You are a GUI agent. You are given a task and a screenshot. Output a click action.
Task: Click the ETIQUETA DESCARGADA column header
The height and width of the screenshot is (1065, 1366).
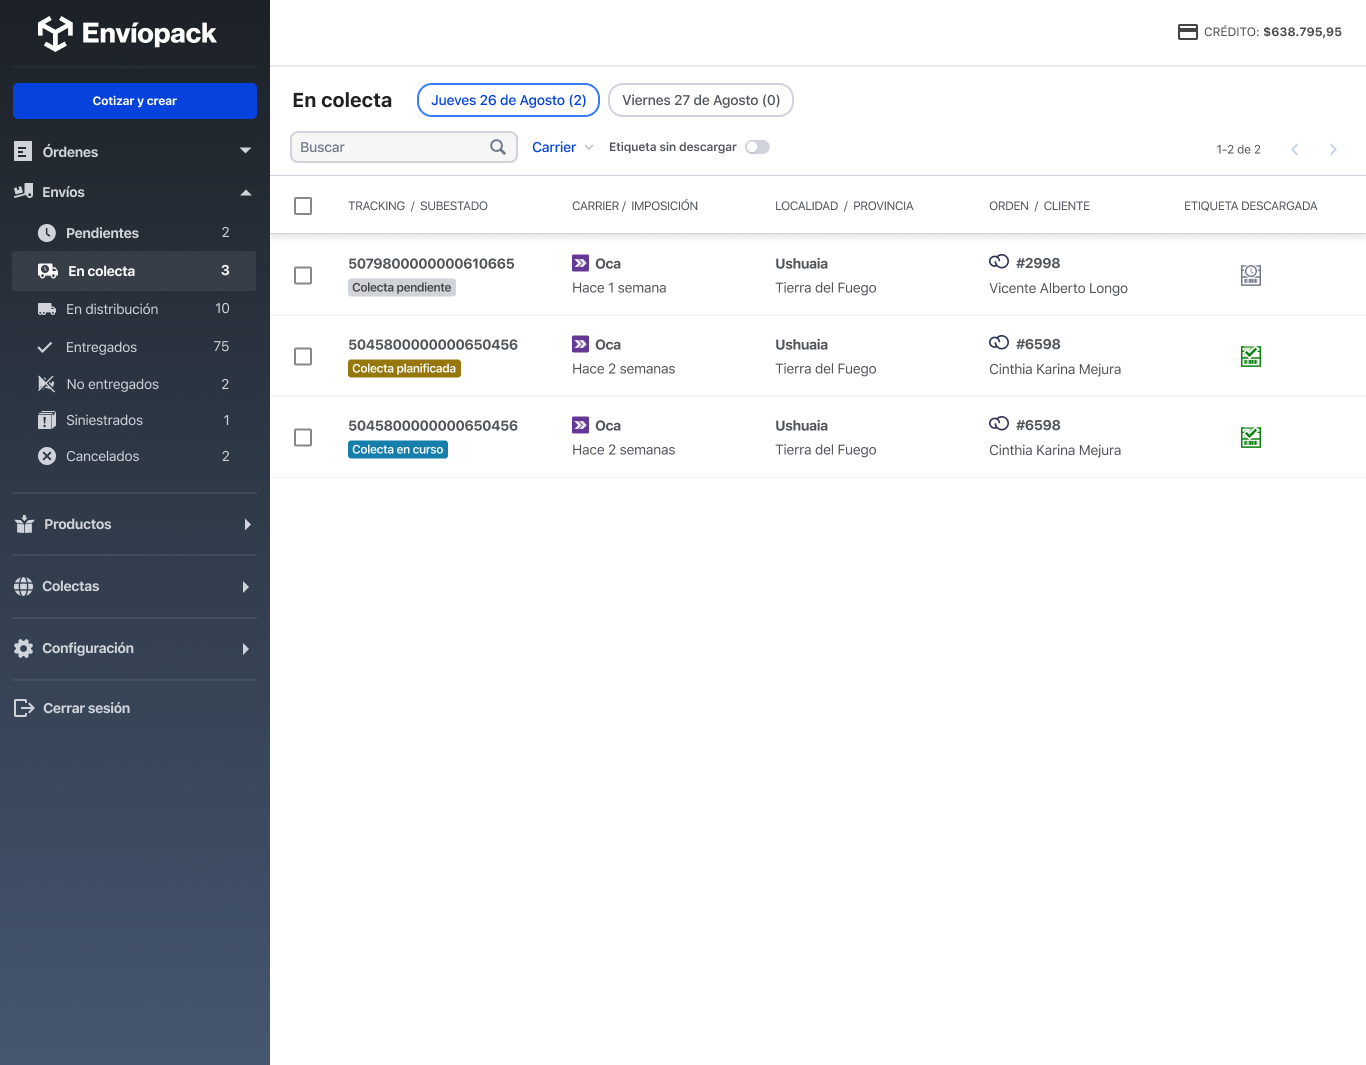[1251, 206]
